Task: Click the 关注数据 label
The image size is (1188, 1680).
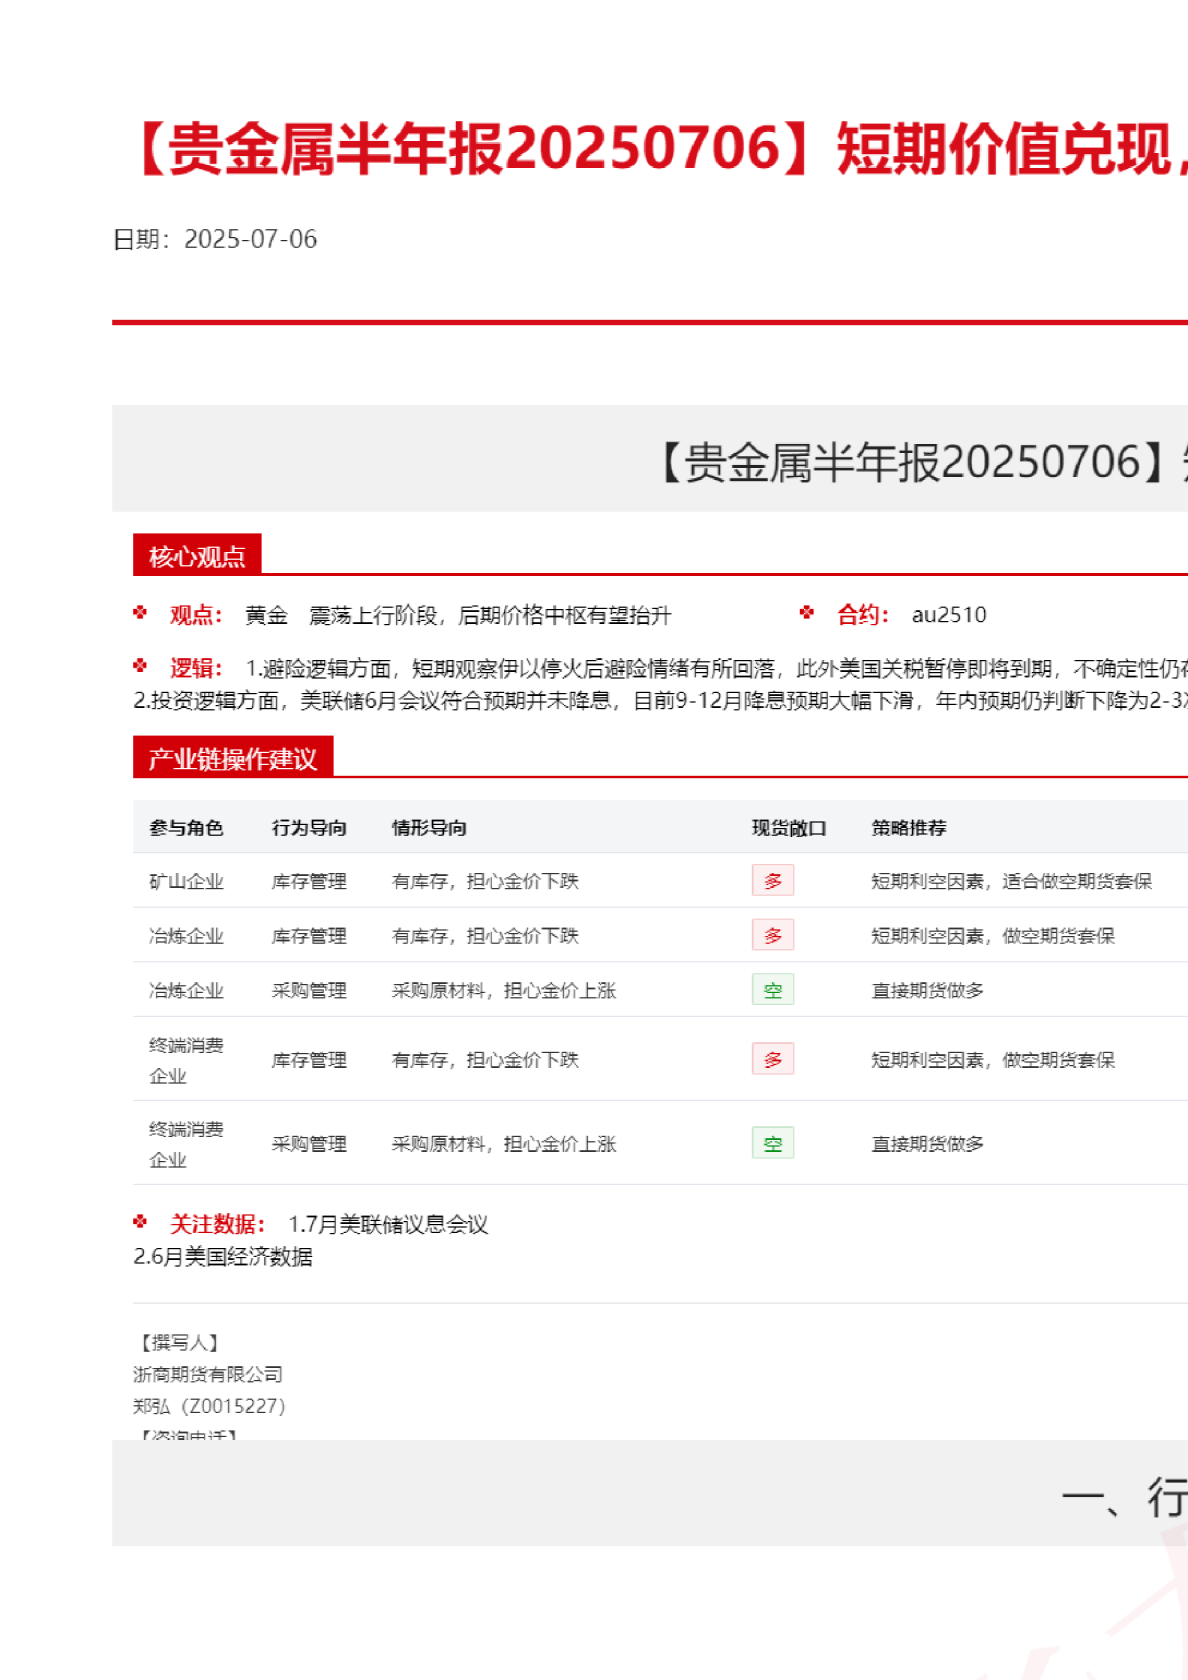Action: tap(218, 1224)
